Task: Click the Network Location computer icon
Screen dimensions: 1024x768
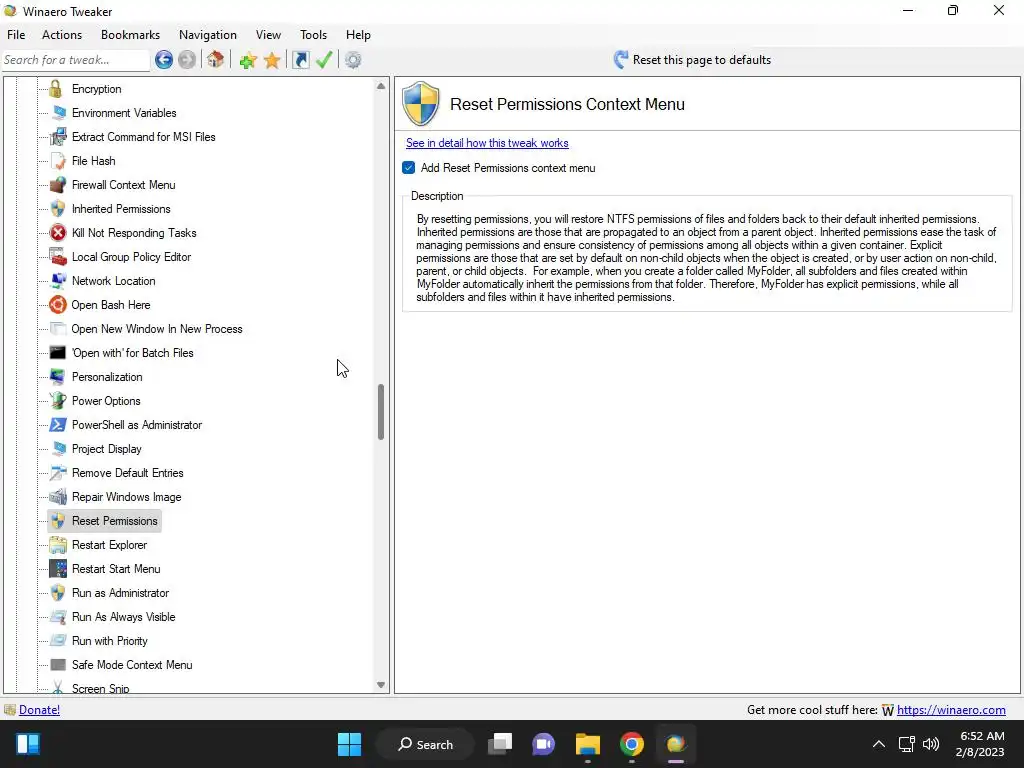Action: 58,281
